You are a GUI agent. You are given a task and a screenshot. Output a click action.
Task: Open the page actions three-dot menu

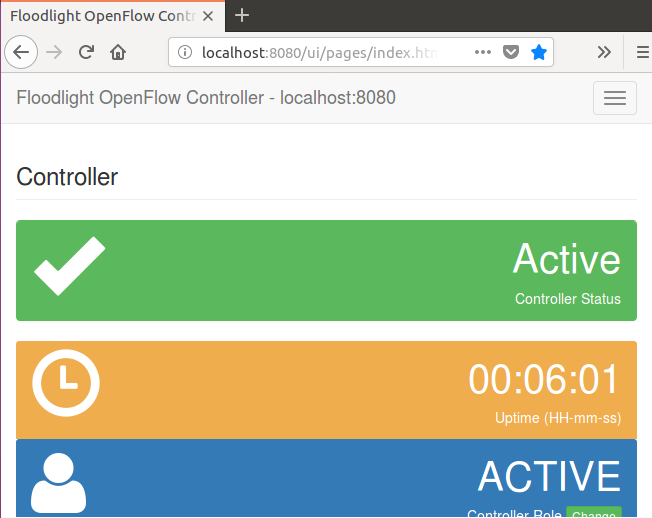[483, 52]
